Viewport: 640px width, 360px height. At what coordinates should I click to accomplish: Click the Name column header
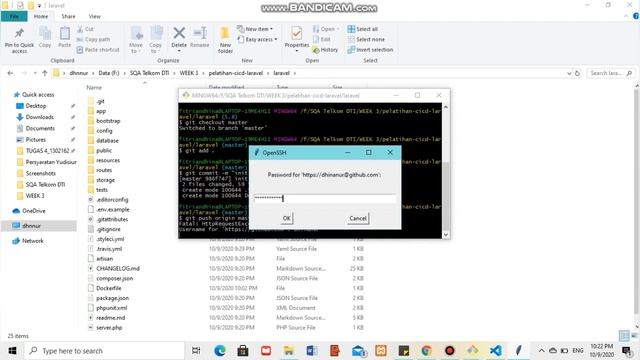(94, 87)
